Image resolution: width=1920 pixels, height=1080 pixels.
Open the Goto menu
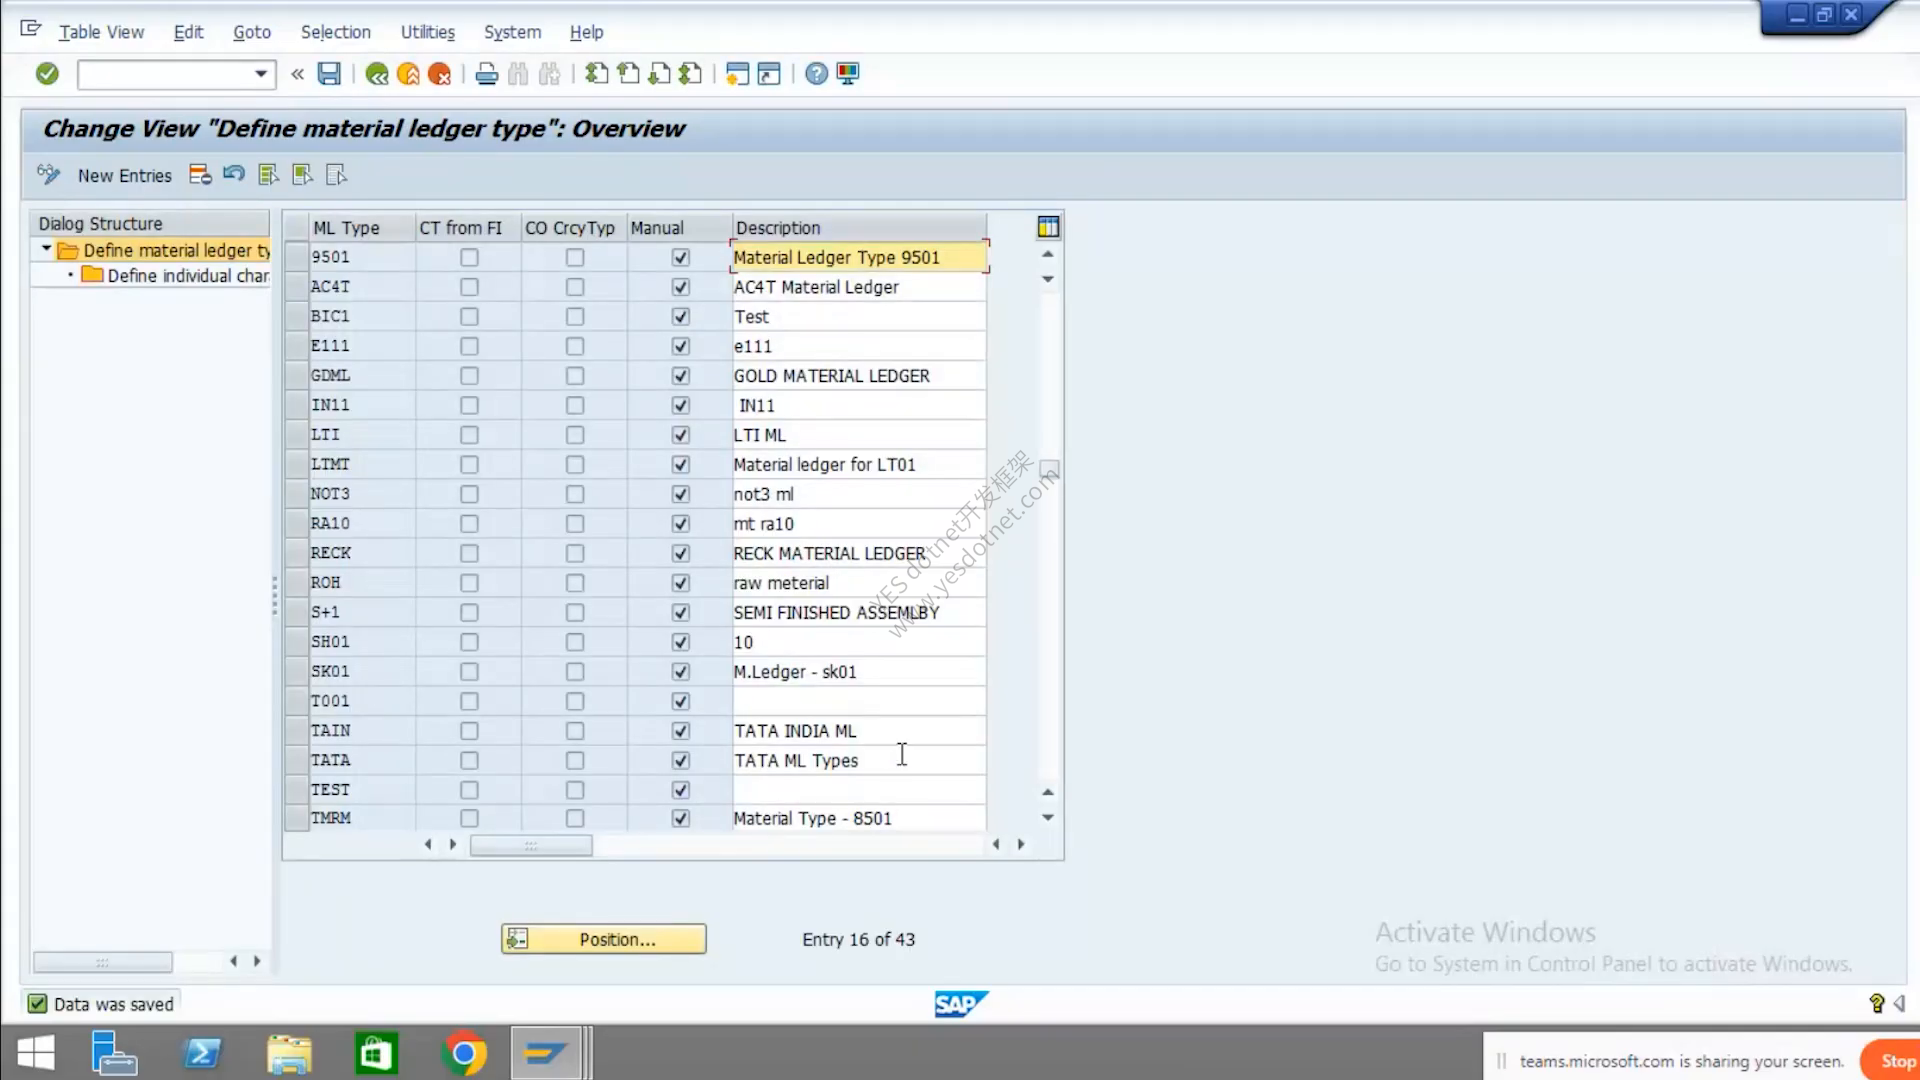pos(252,32)
